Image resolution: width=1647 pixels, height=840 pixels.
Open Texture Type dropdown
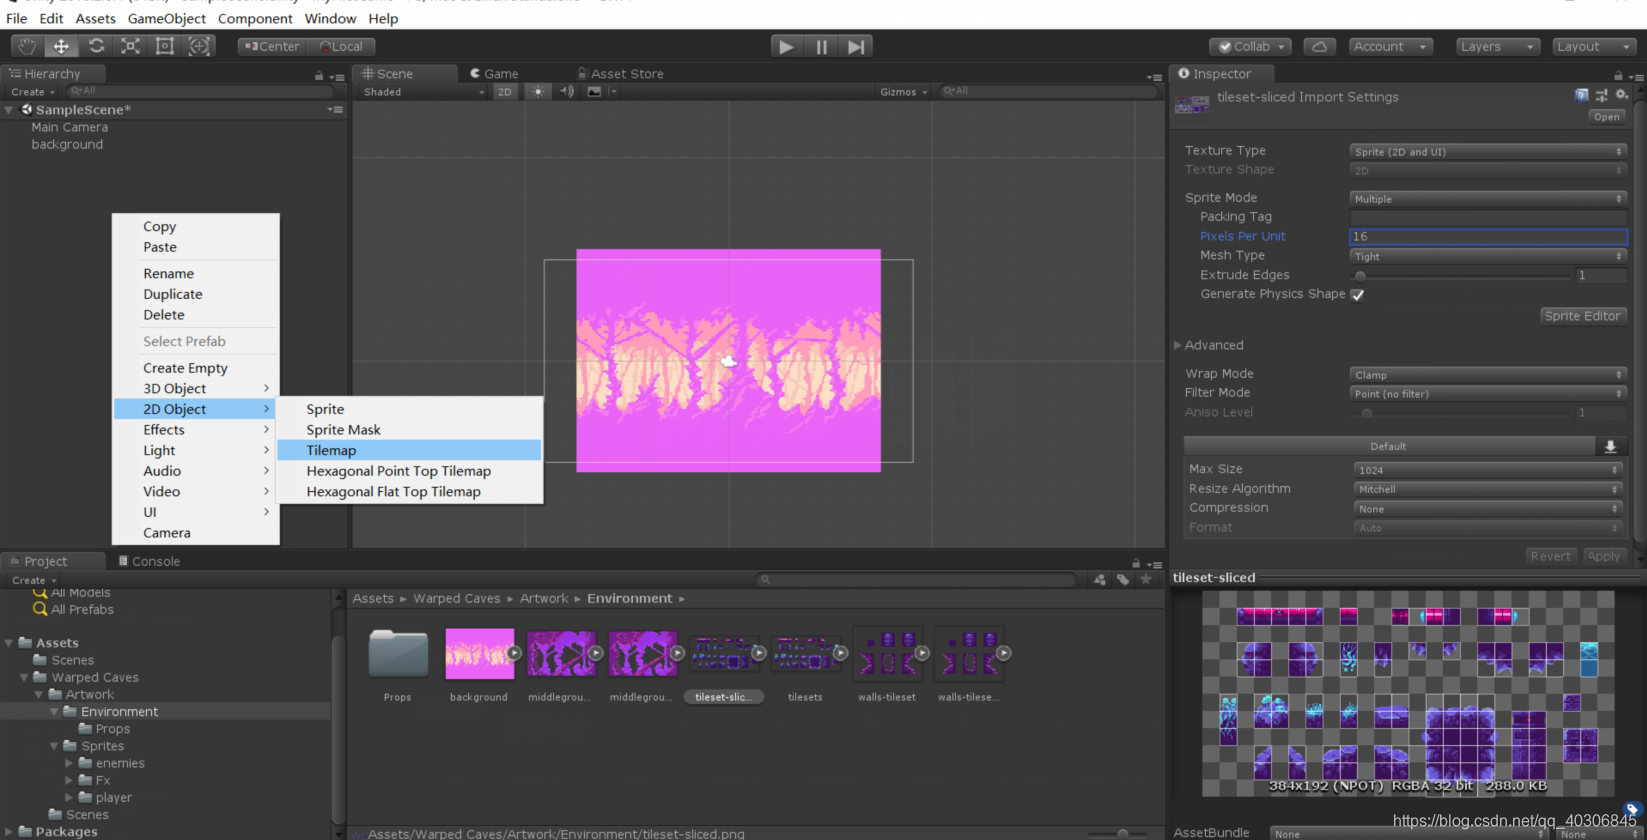pyautogui.click(x=1488, y=151)
